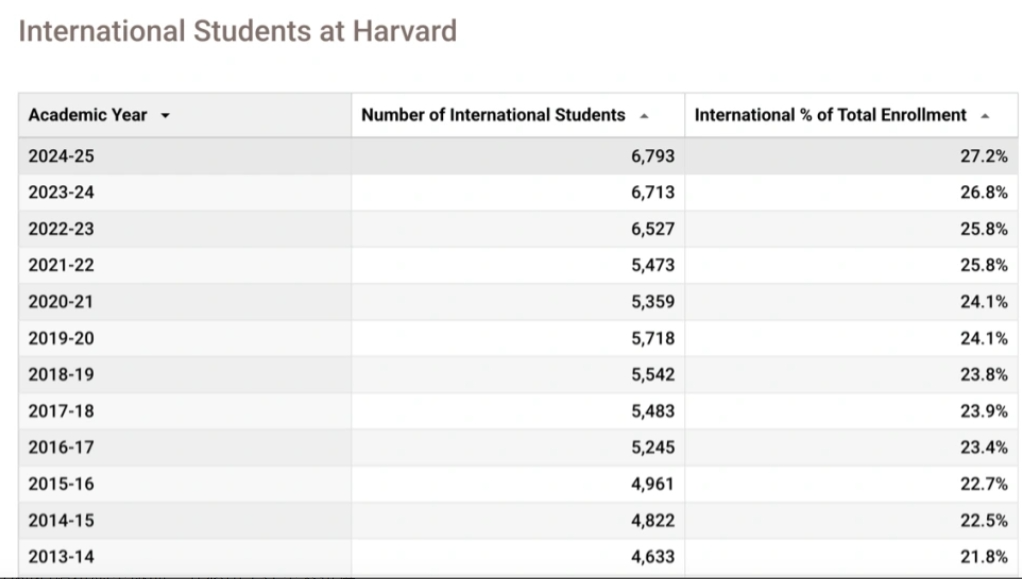Click the 22.7% enrollment percentage cell
The image size is (1022, 579).
click(x=984, y=484)
